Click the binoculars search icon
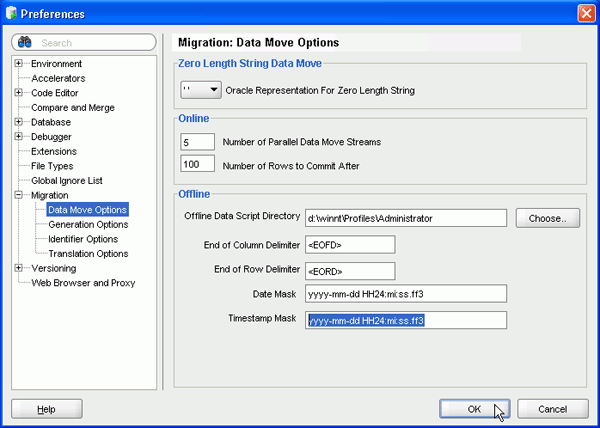 pyautogui.click(x=27, y=43)
